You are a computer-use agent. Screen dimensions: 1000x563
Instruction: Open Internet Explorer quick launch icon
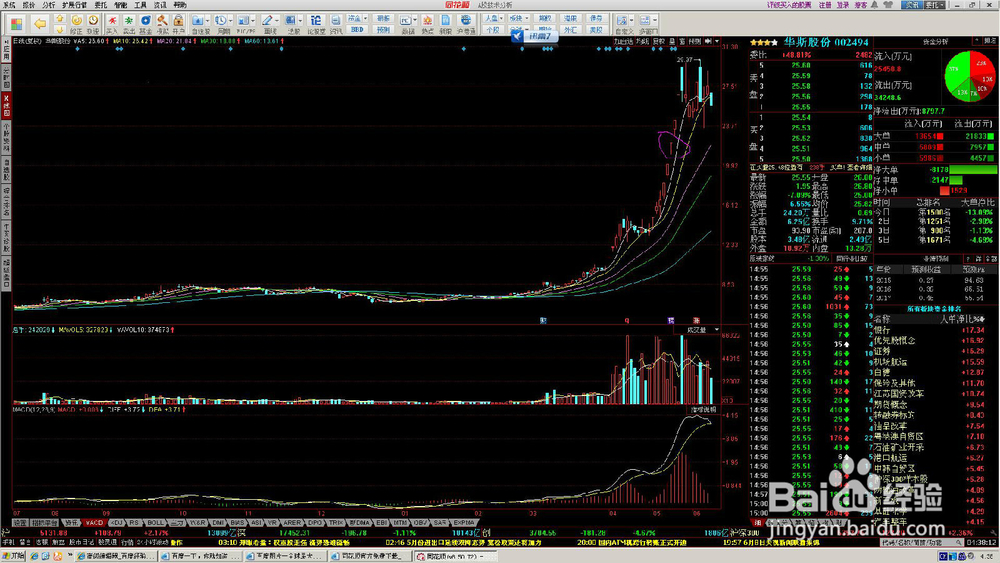tap(34, 556)
